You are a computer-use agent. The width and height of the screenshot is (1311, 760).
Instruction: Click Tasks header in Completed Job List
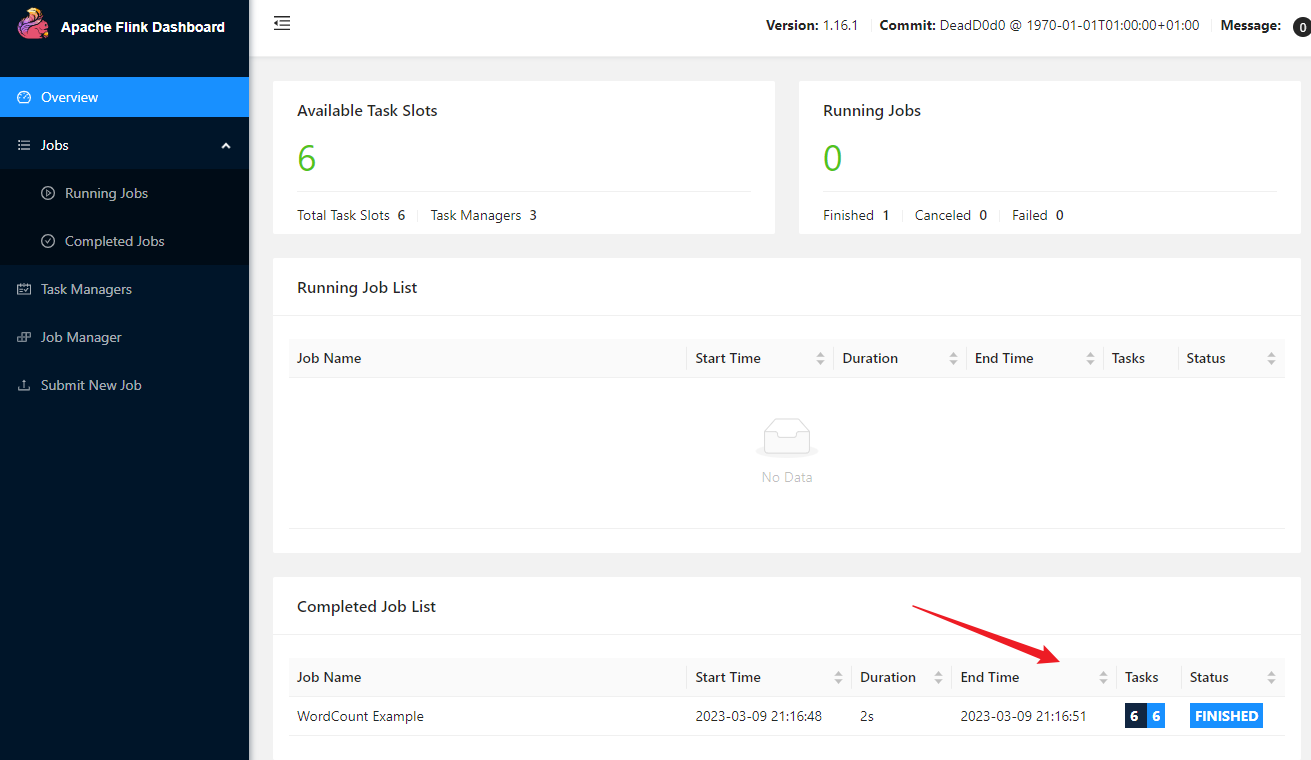[x=1141, y=677]
